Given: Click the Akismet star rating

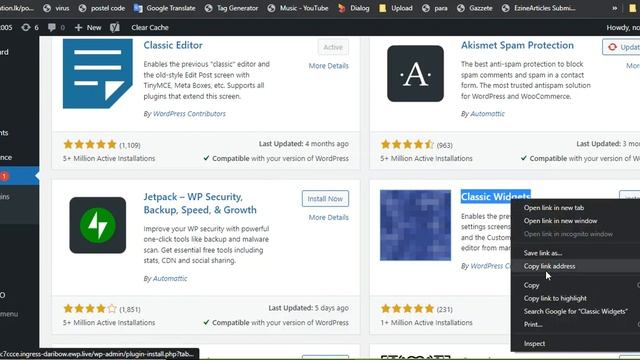Looking at the screenshot, I should (407, 144).
